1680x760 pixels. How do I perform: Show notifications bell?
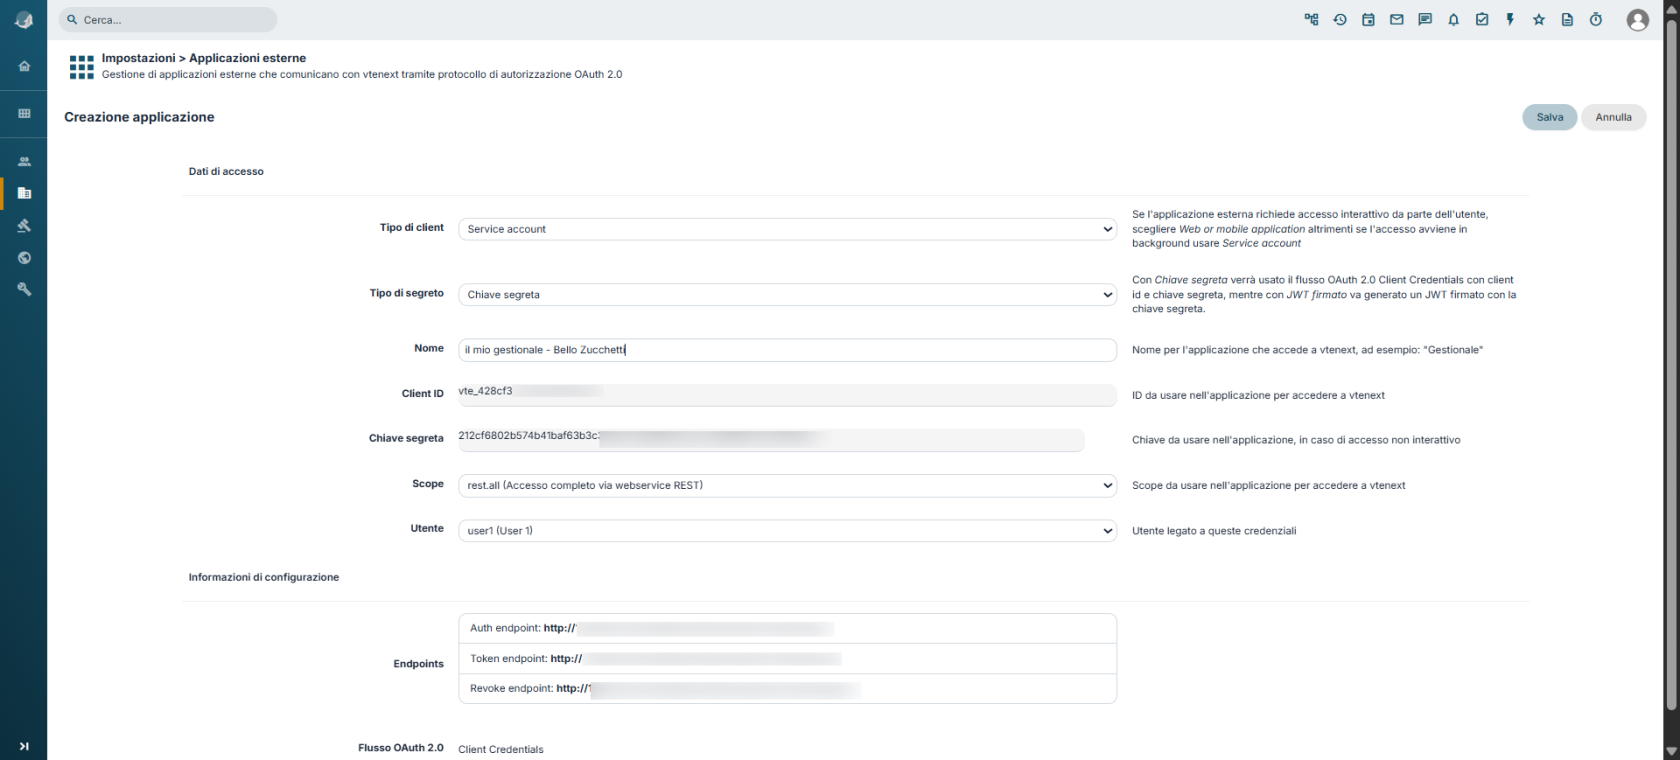[x=1454, y=19]
